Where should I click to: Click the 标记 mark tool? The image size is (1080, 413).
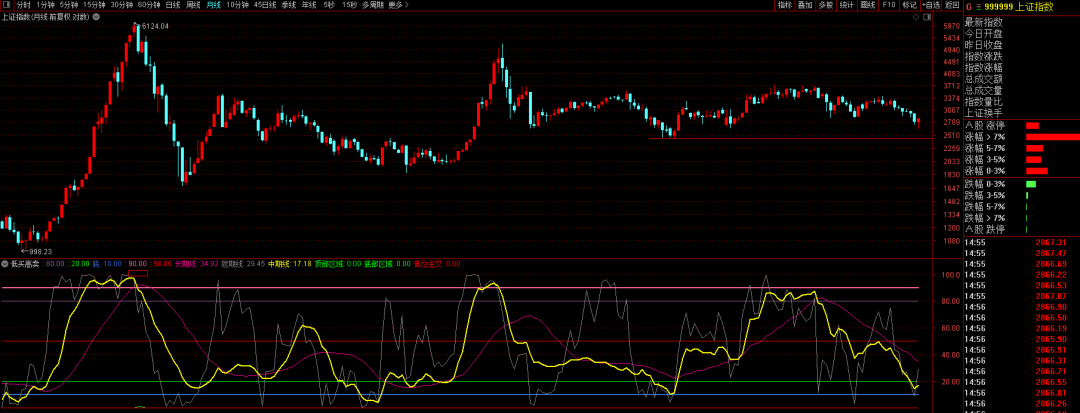(909, 5)
